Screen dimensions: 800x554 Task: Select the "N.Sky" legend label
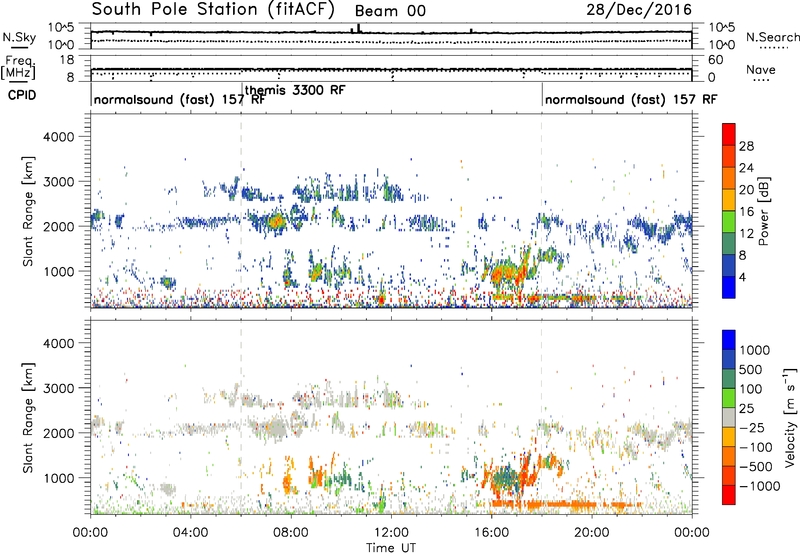19,37
